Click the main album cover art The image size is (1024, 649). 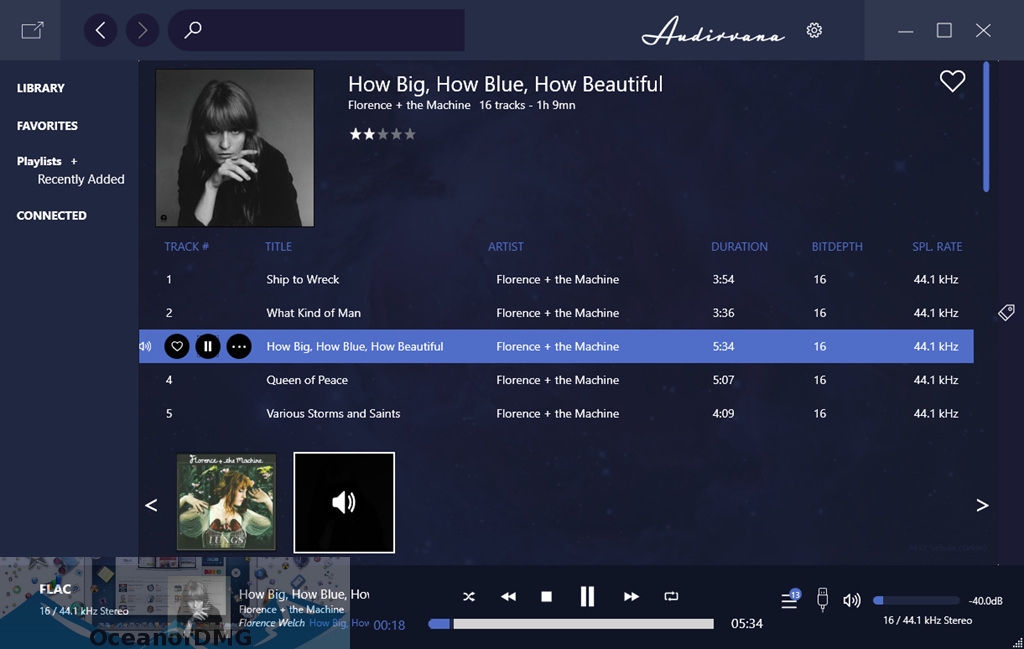click(x=234, y=148)
